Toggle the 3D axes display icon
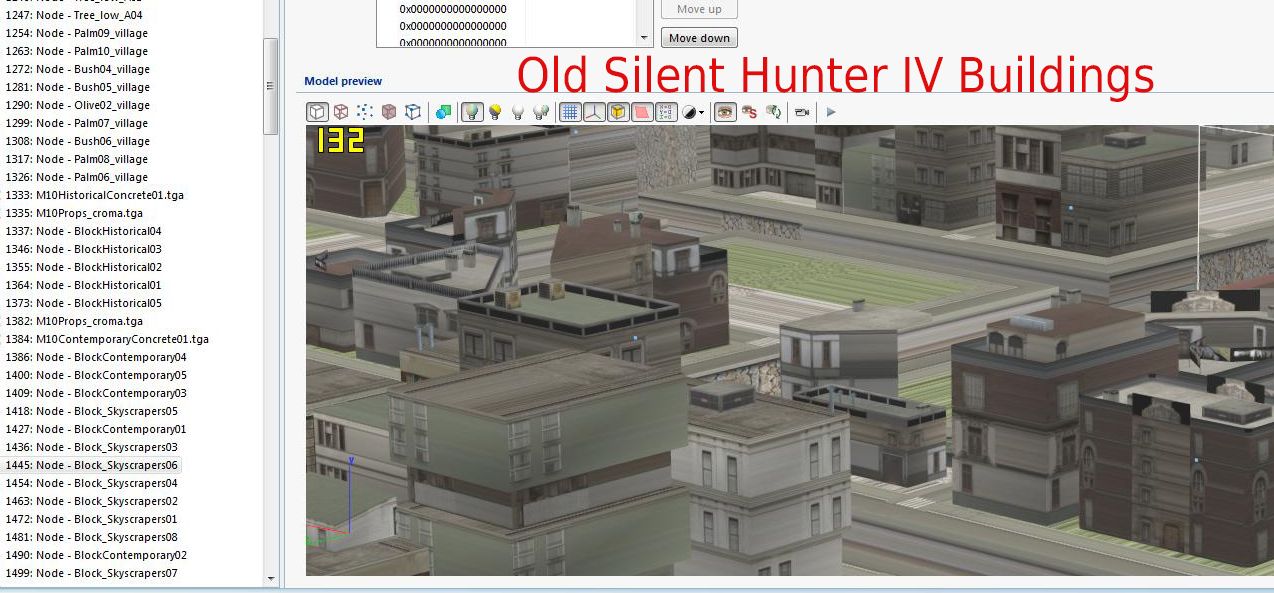Screen dimensions: 1274x593 [594, 112]
